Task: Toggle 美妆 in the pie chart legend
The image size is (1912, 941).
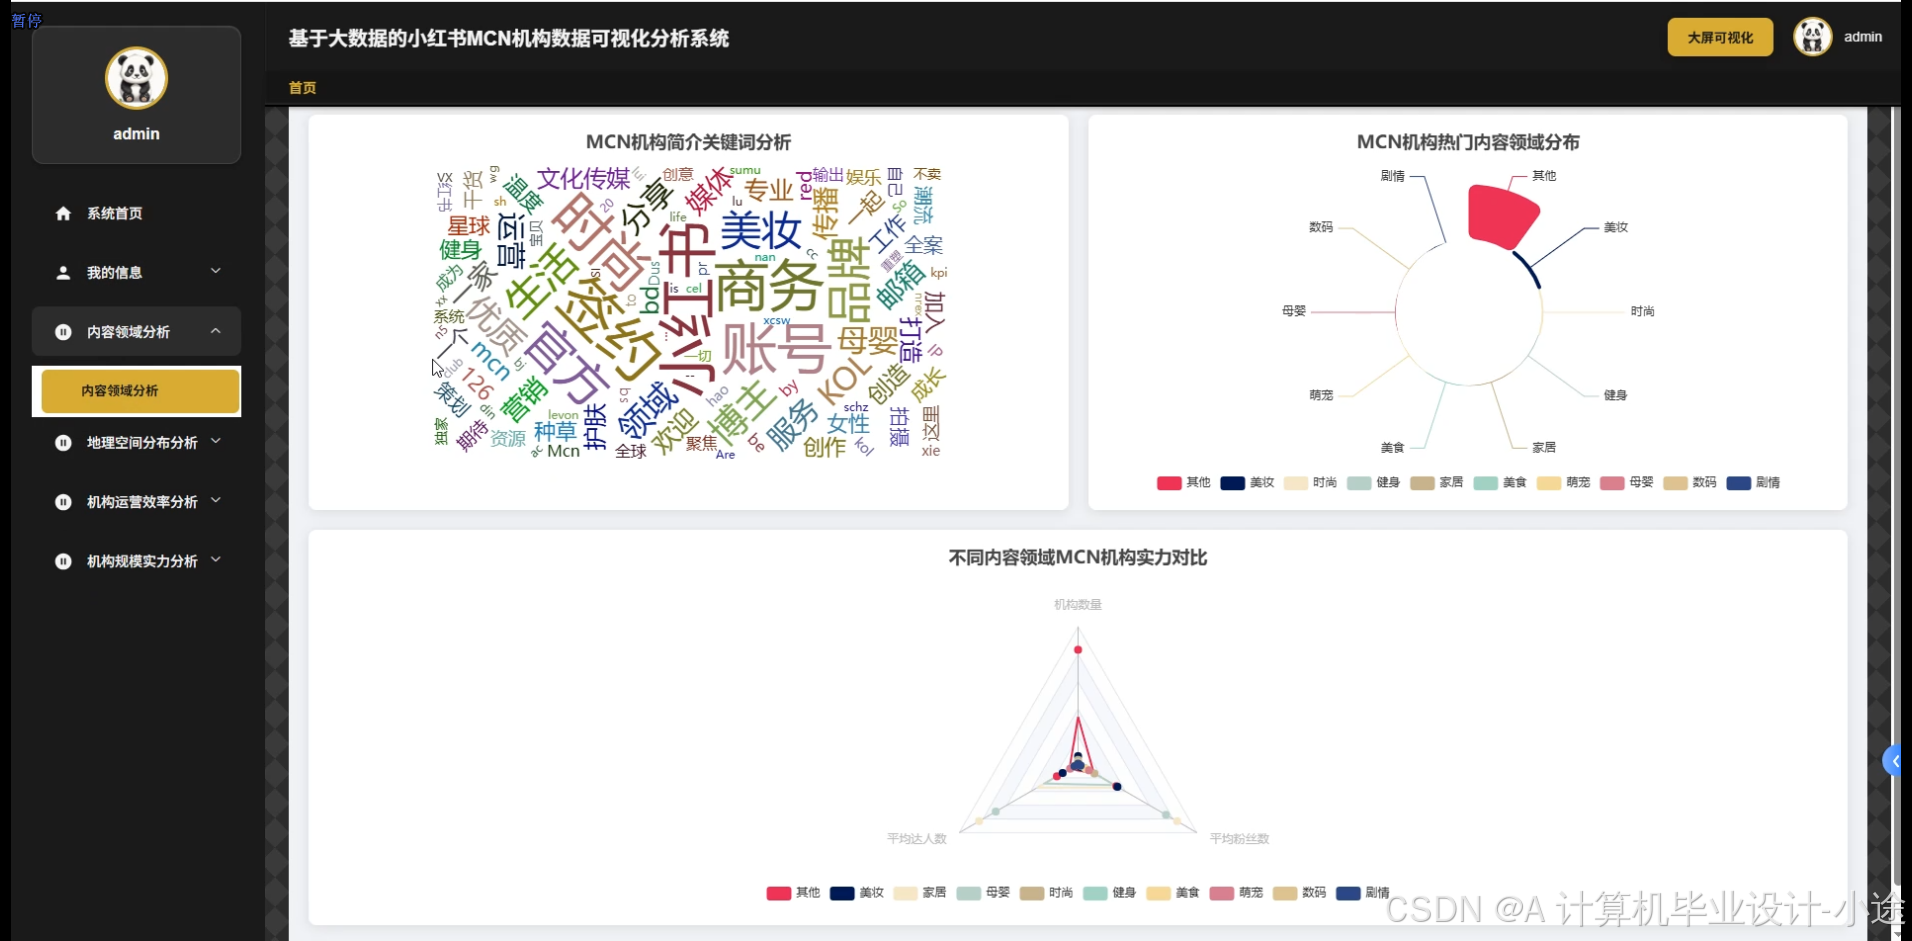Action: (x=1247, y=483)
